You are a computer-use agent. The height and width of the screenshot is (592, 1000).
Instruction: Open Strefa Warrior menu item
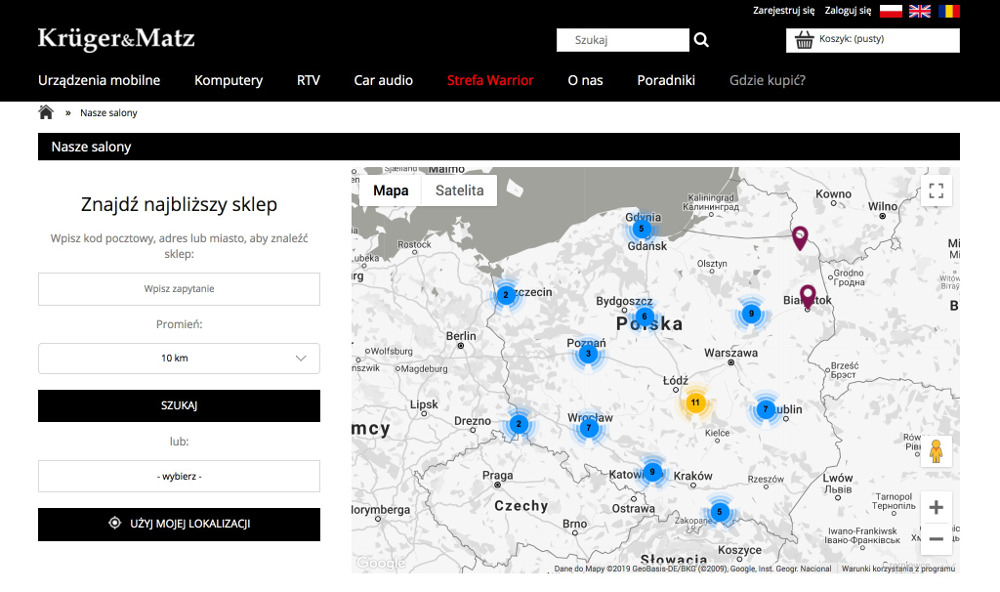point(490,80)
